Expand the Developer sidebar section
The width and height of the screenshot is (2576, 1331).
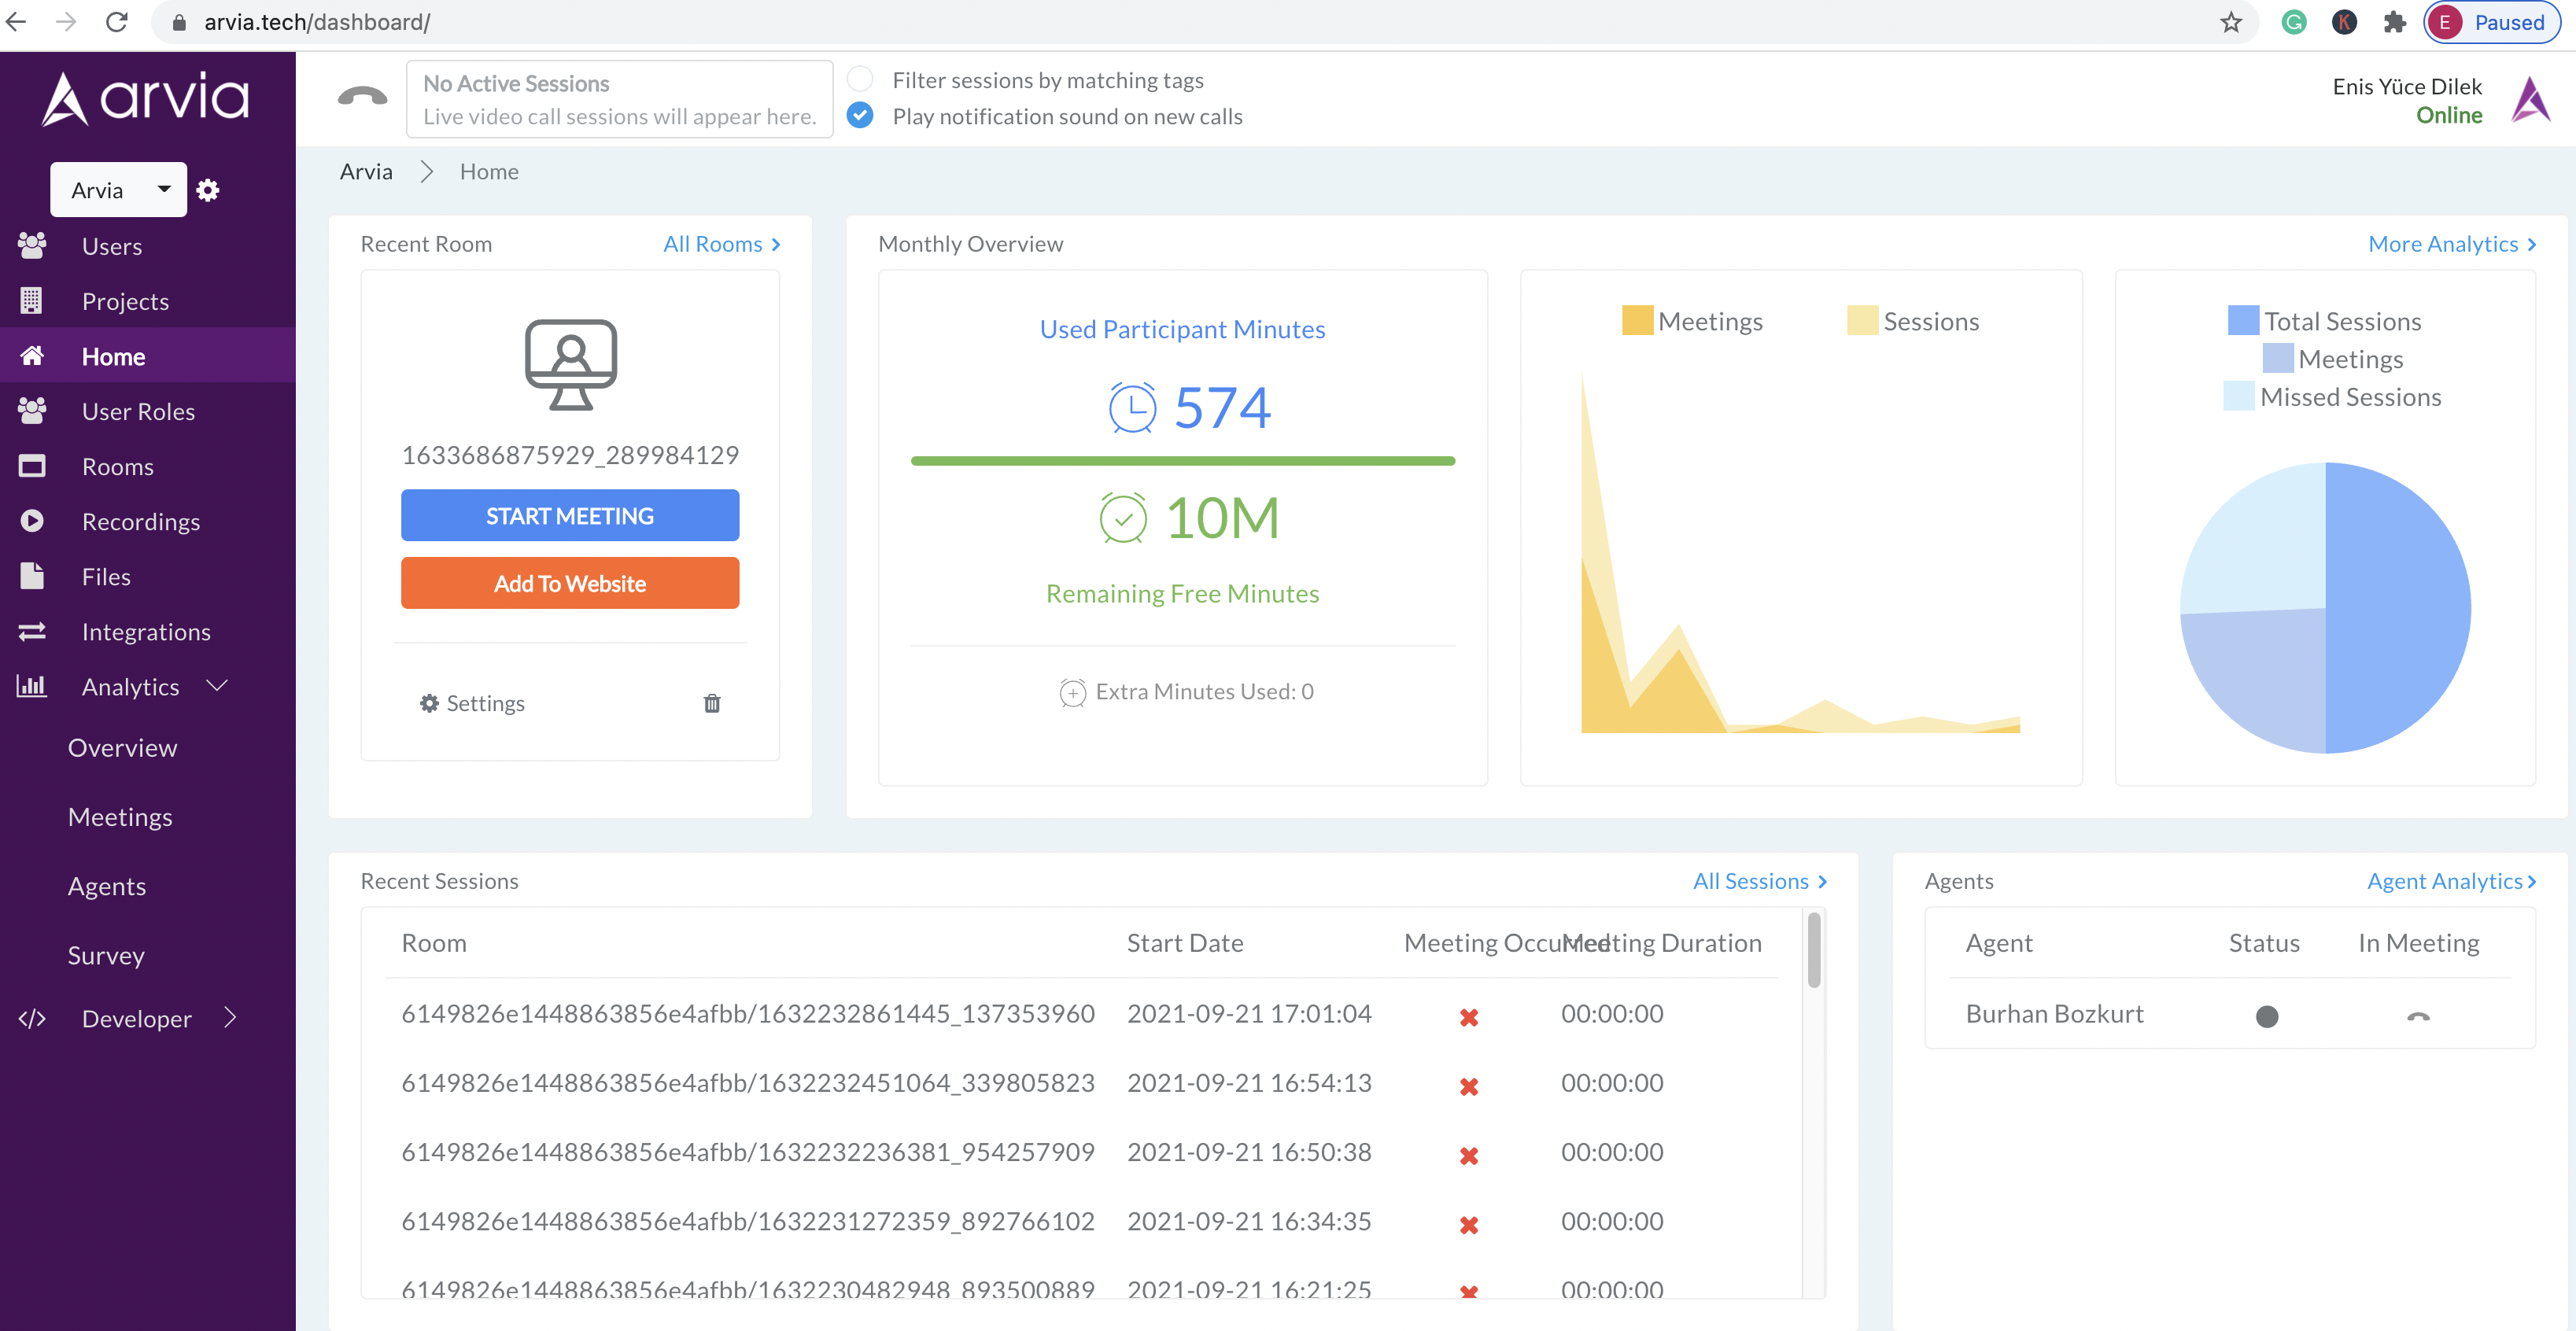(231, 1018)
